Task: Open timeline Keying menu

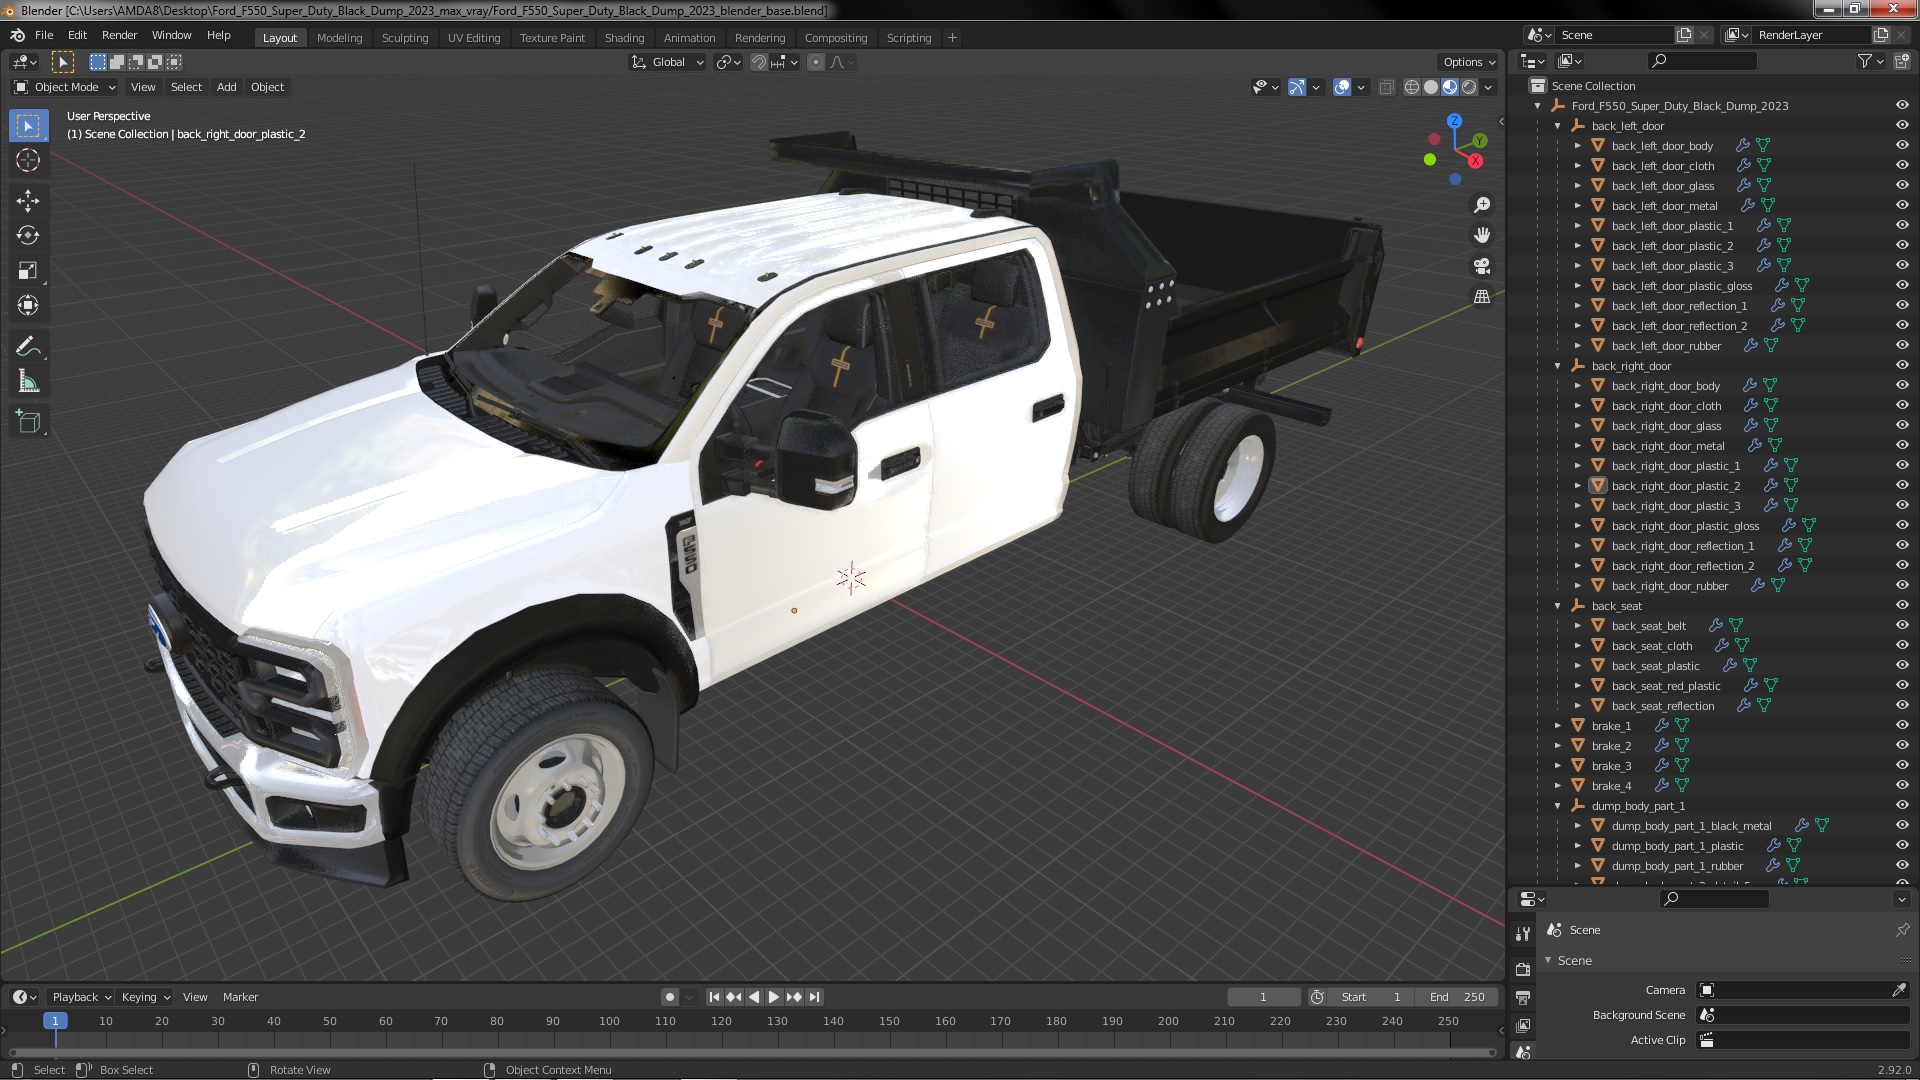Action: 146,997
